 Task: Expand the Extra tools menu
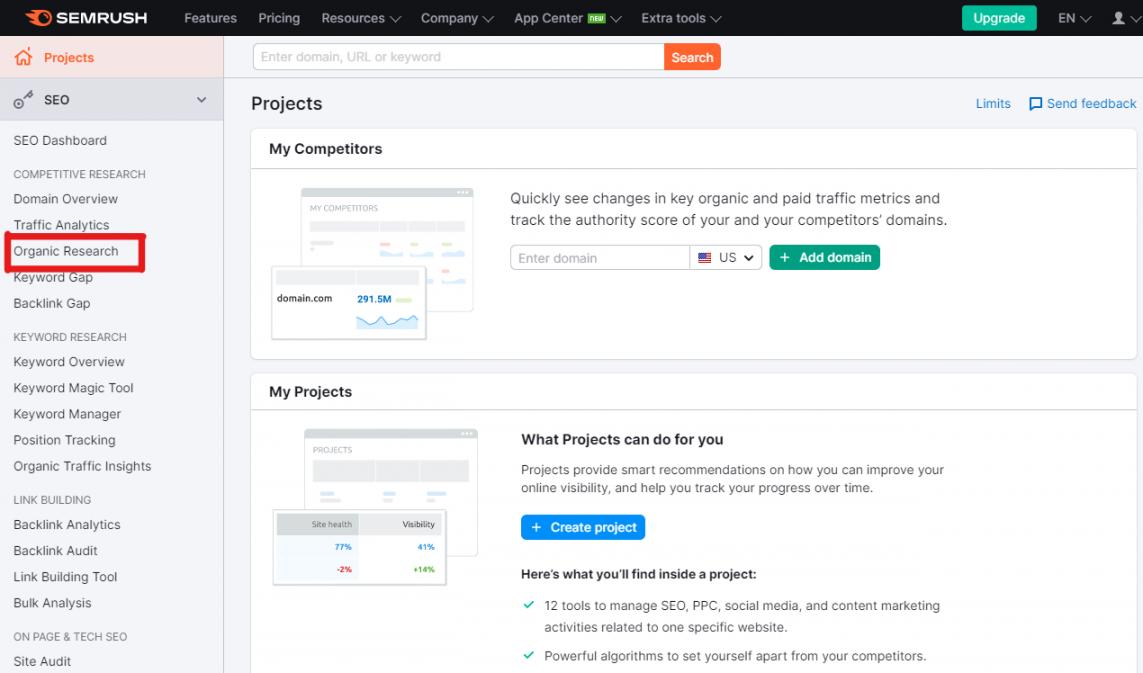tap(680, 18)
